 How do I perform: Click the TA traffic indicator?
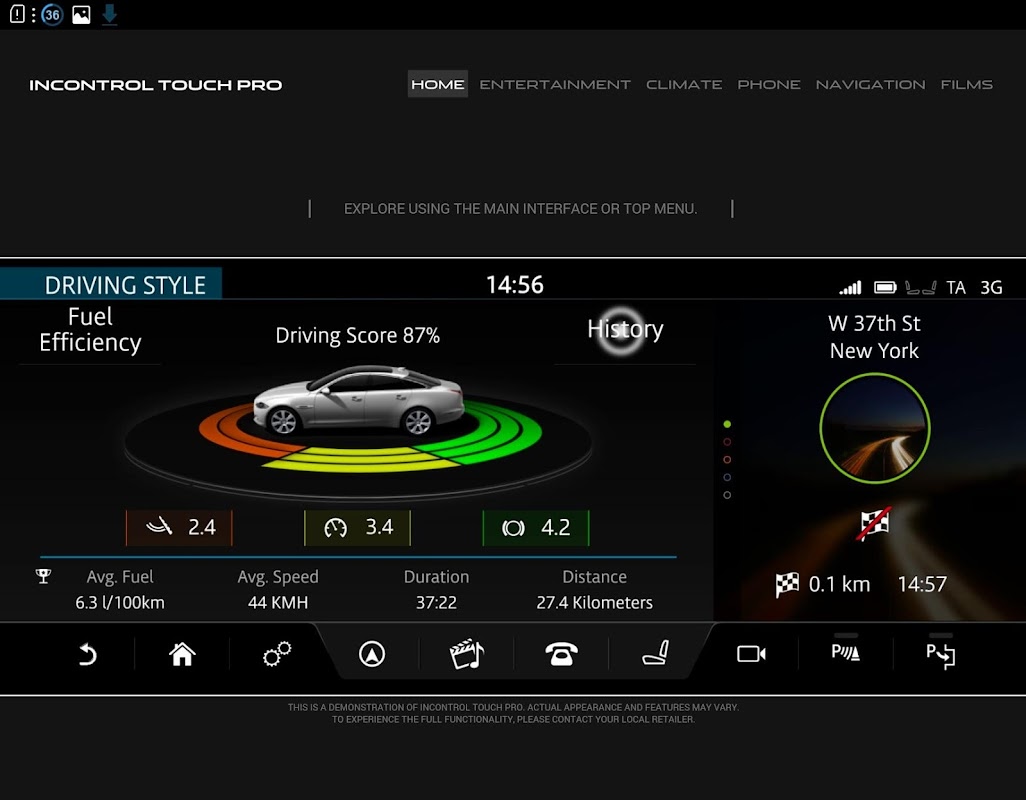tap(956, 288)
